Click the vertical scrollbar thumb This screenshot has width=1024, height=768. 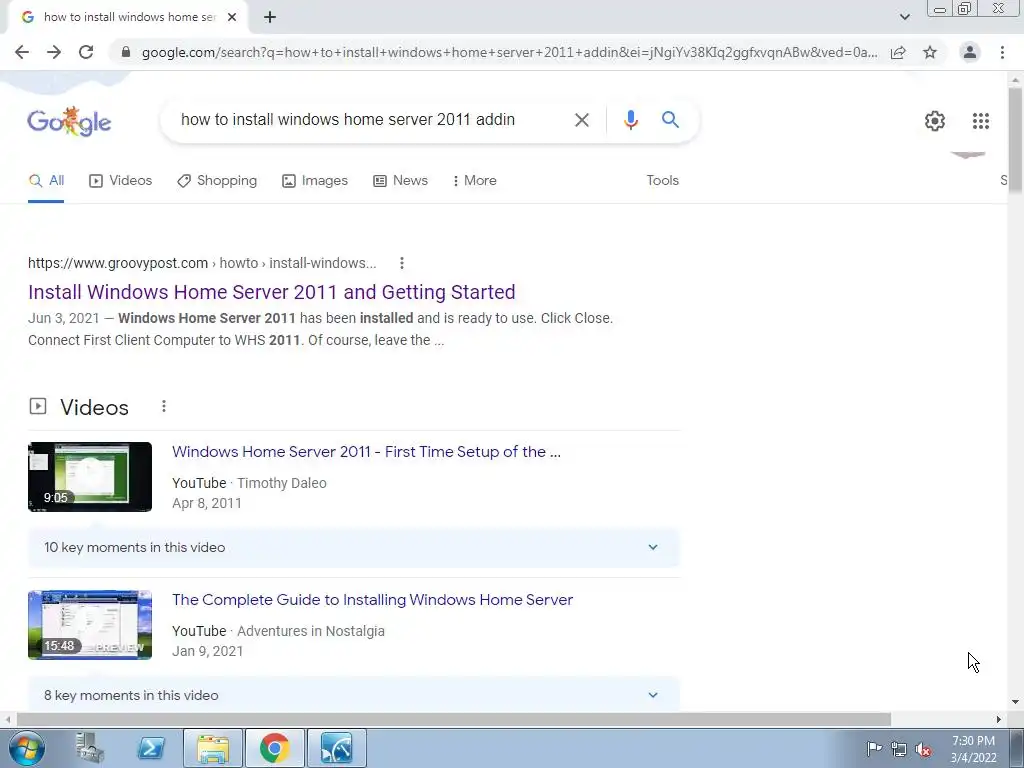click(1016, 139)
